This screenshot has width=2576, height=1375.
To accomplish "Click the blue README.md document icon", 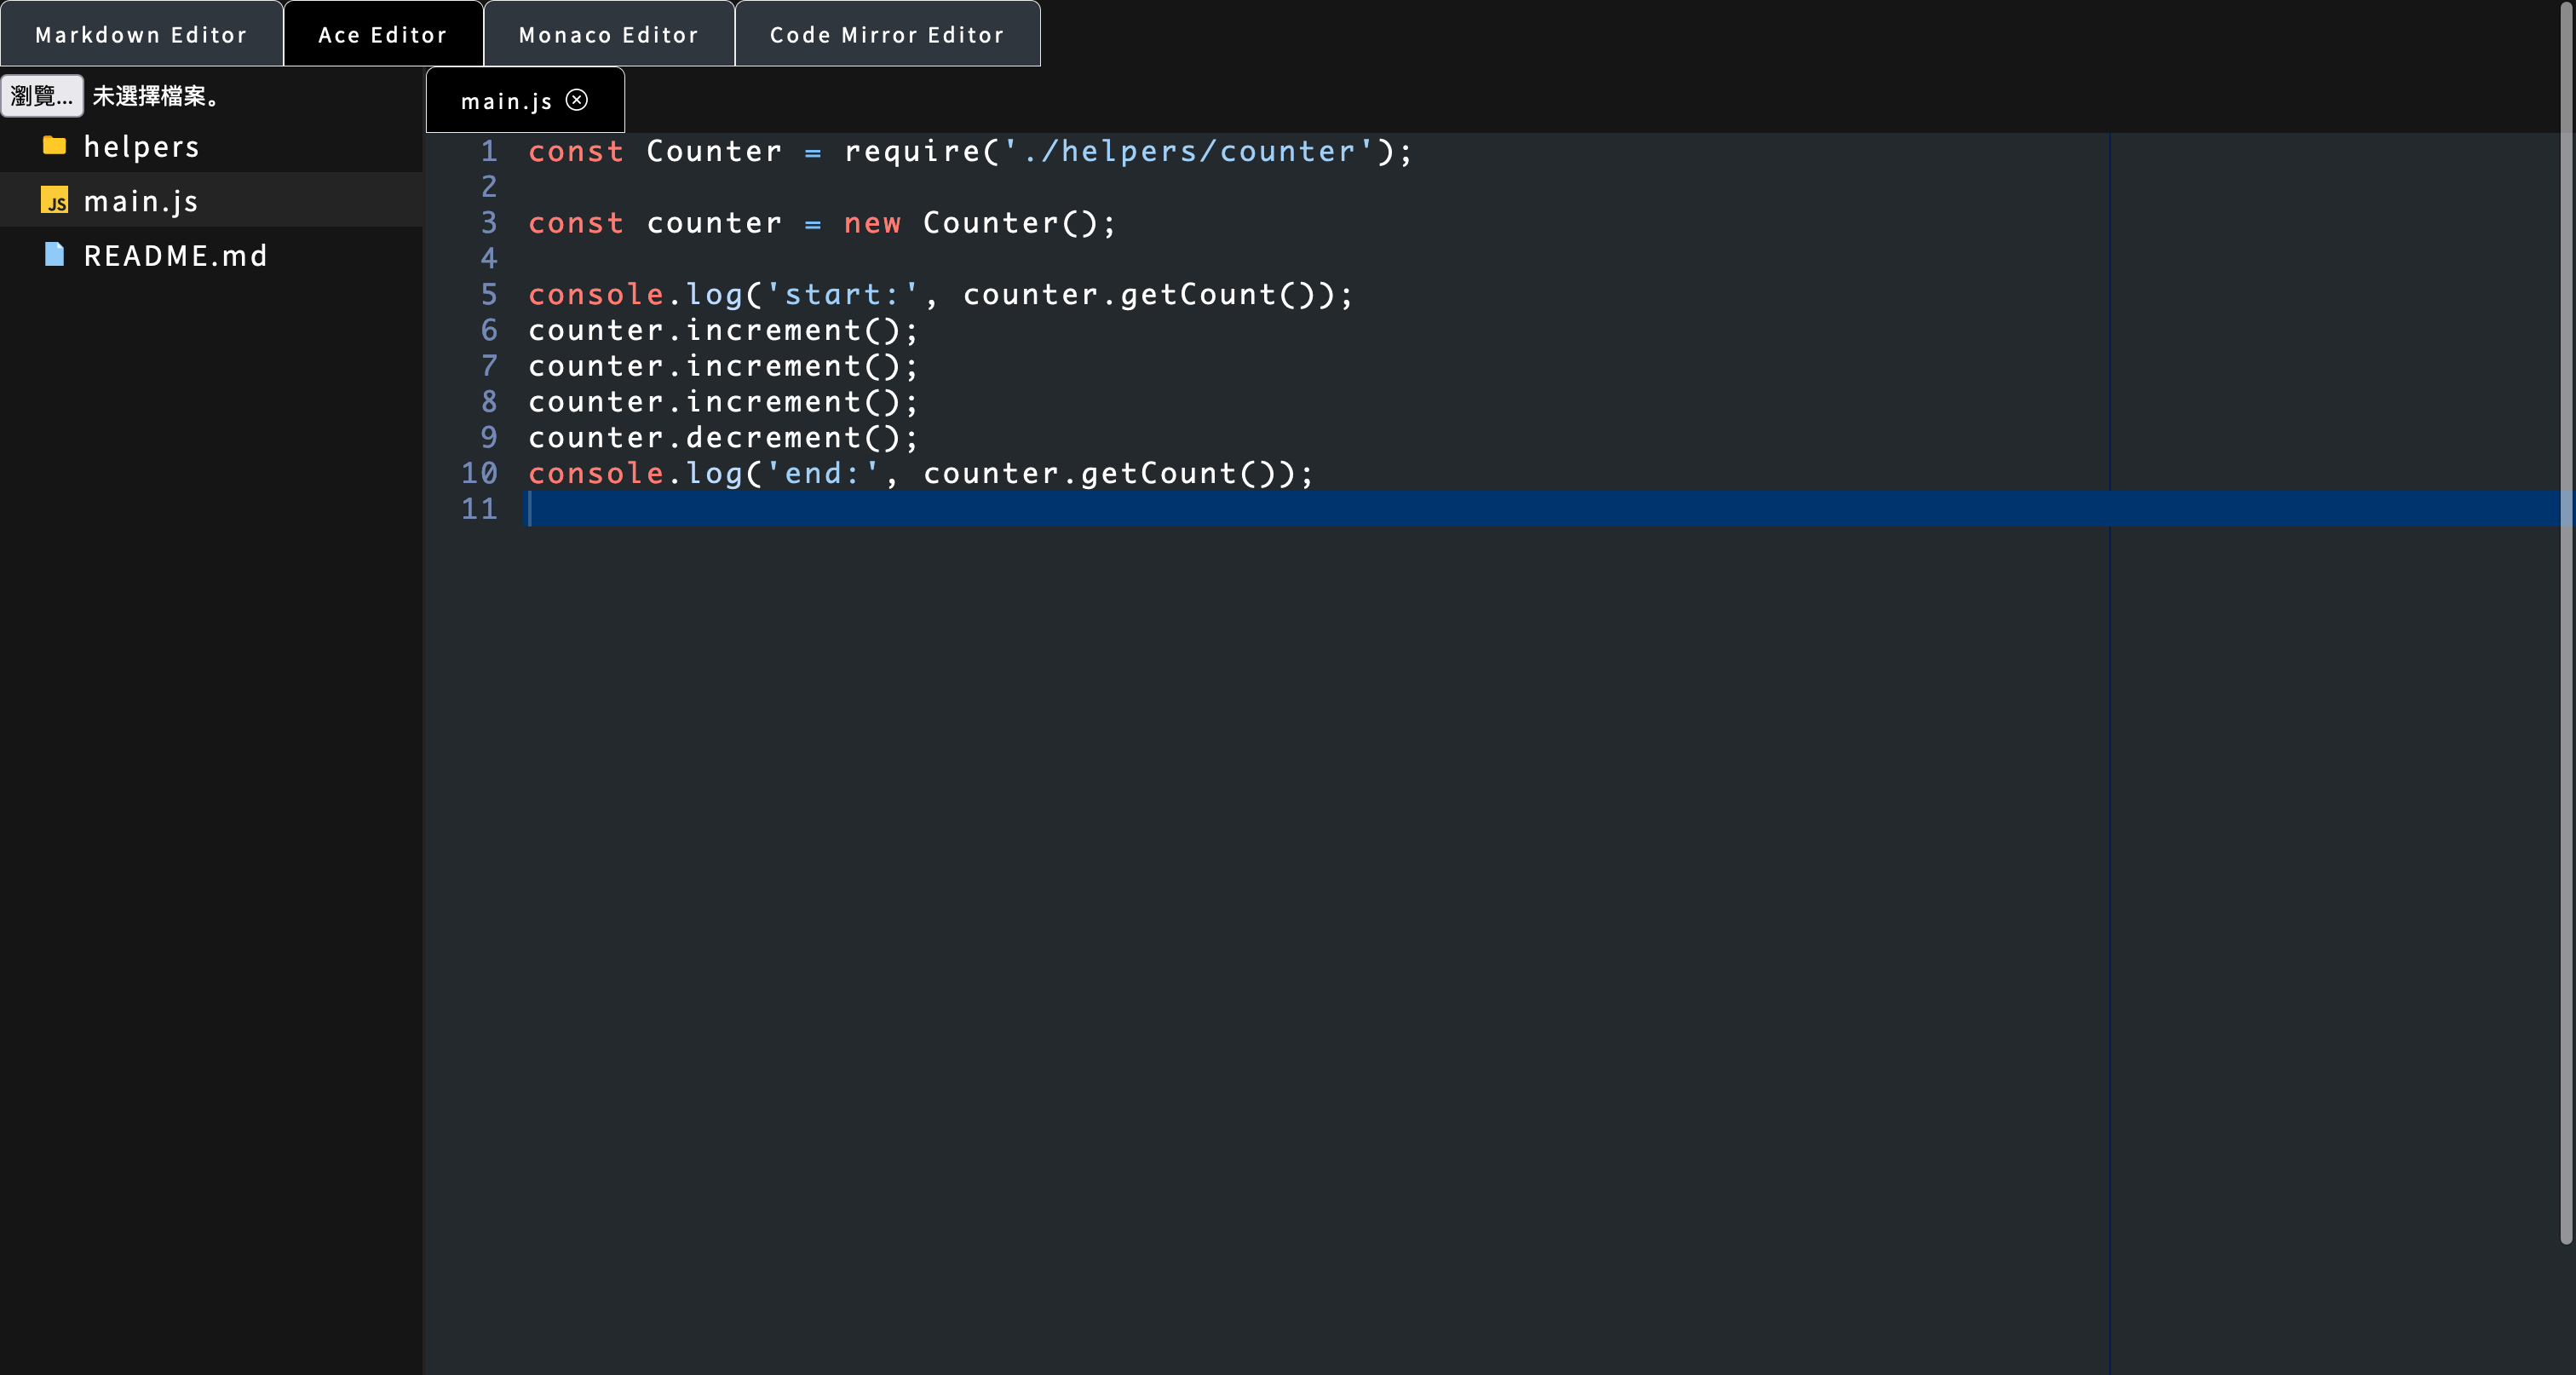I will pyautogui.click(x=54, y=255).
